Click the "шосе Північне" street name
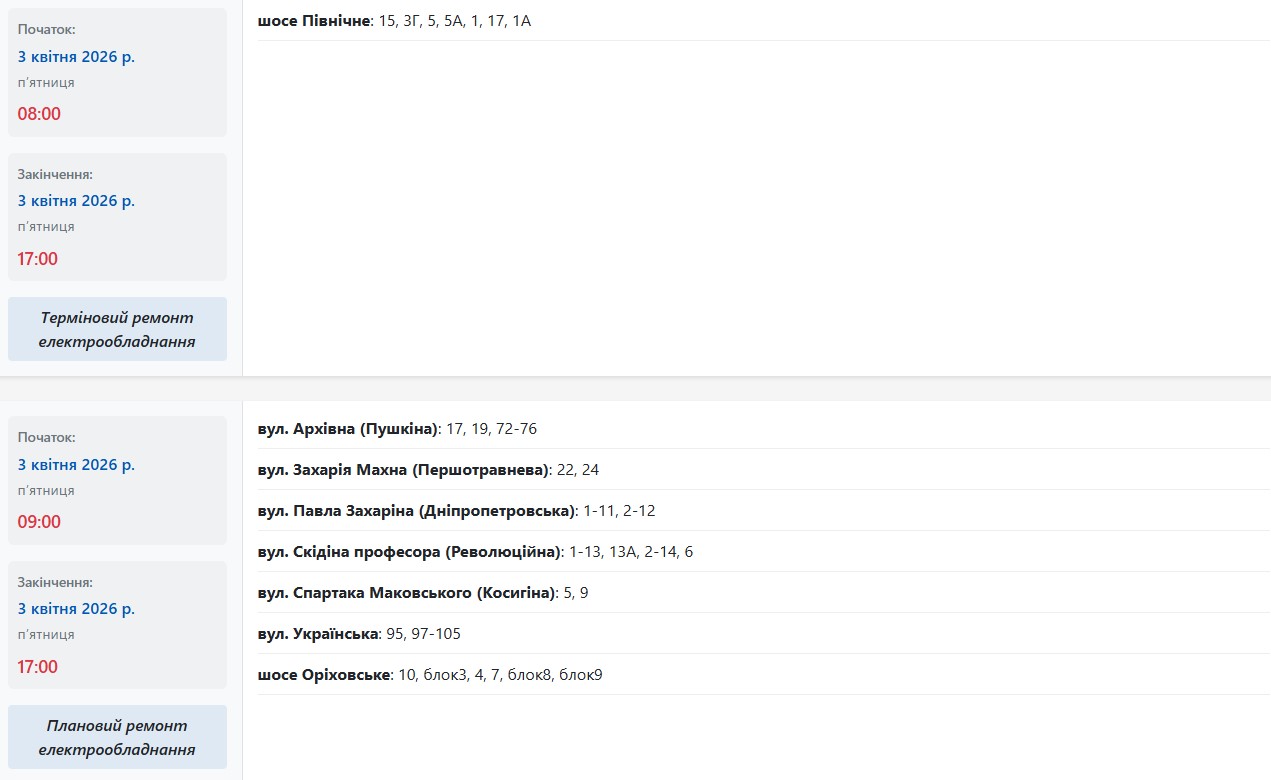The height and width of the screenshot is (780, 1271). coord(313,20)
